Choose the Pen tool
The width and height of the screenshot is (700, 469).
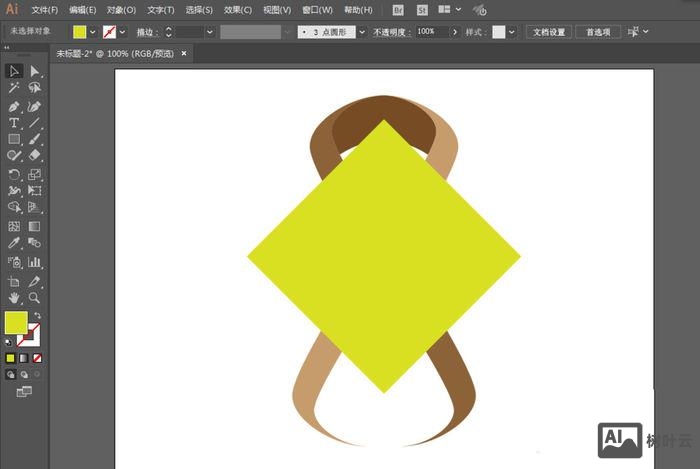pos(14,106)
